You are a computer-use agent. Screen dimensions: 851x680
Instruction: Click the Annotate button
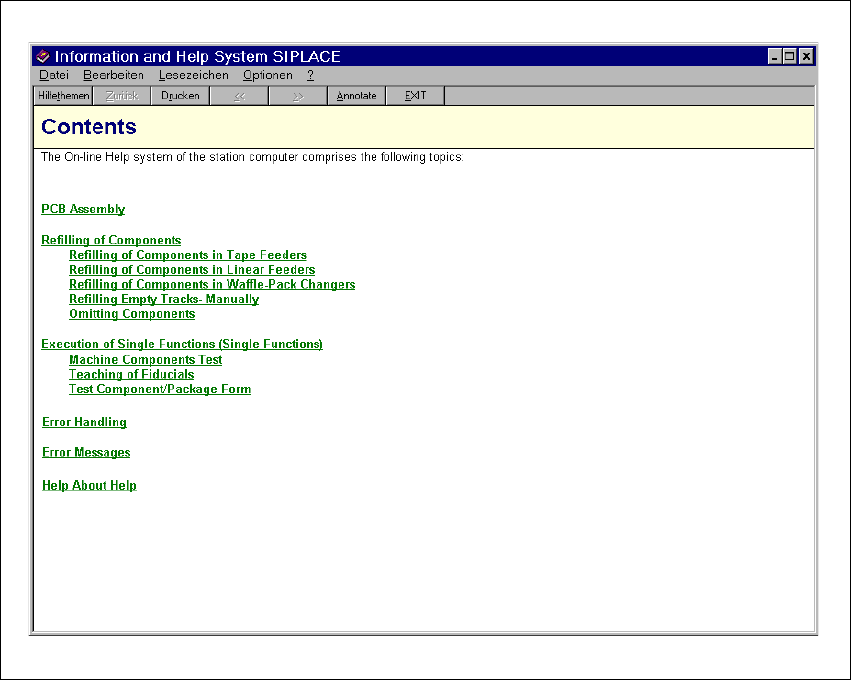tap(357, 96)
